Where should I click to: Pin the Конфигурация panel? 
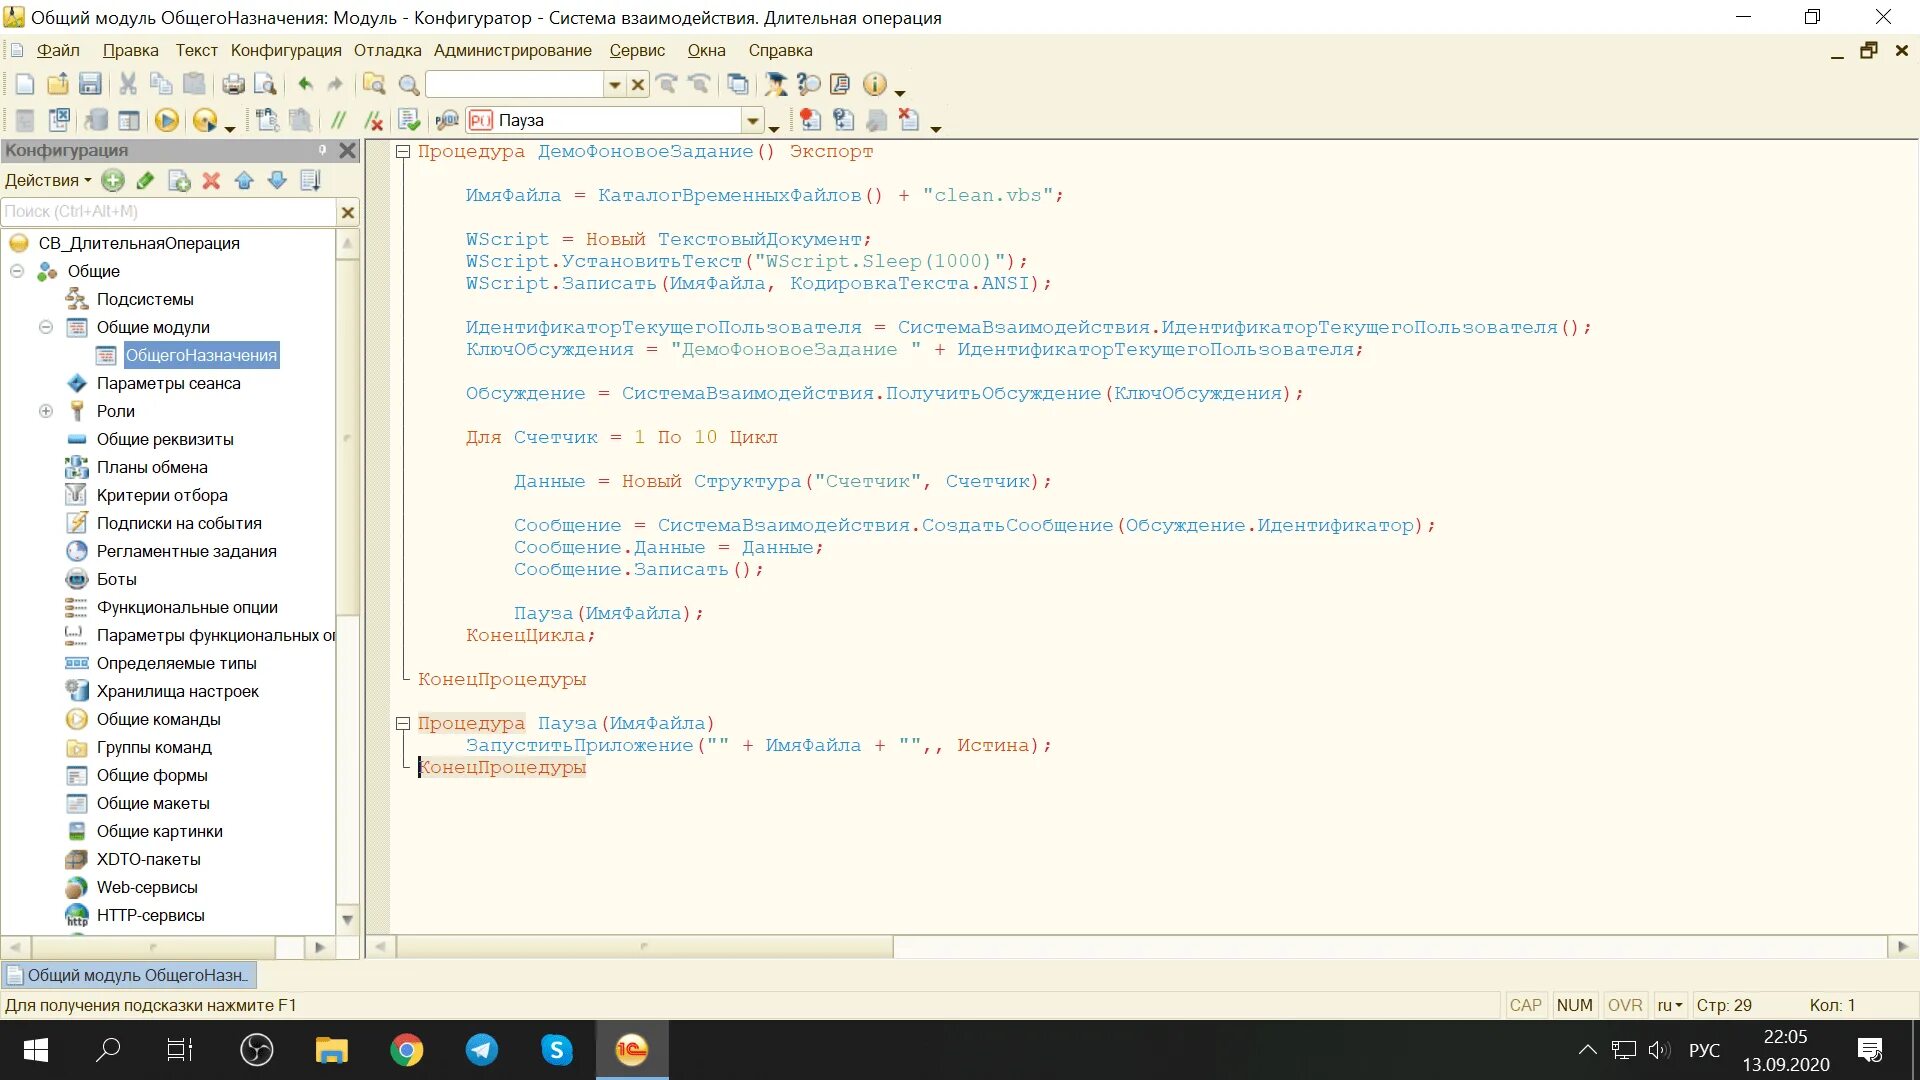click(322, 150)
